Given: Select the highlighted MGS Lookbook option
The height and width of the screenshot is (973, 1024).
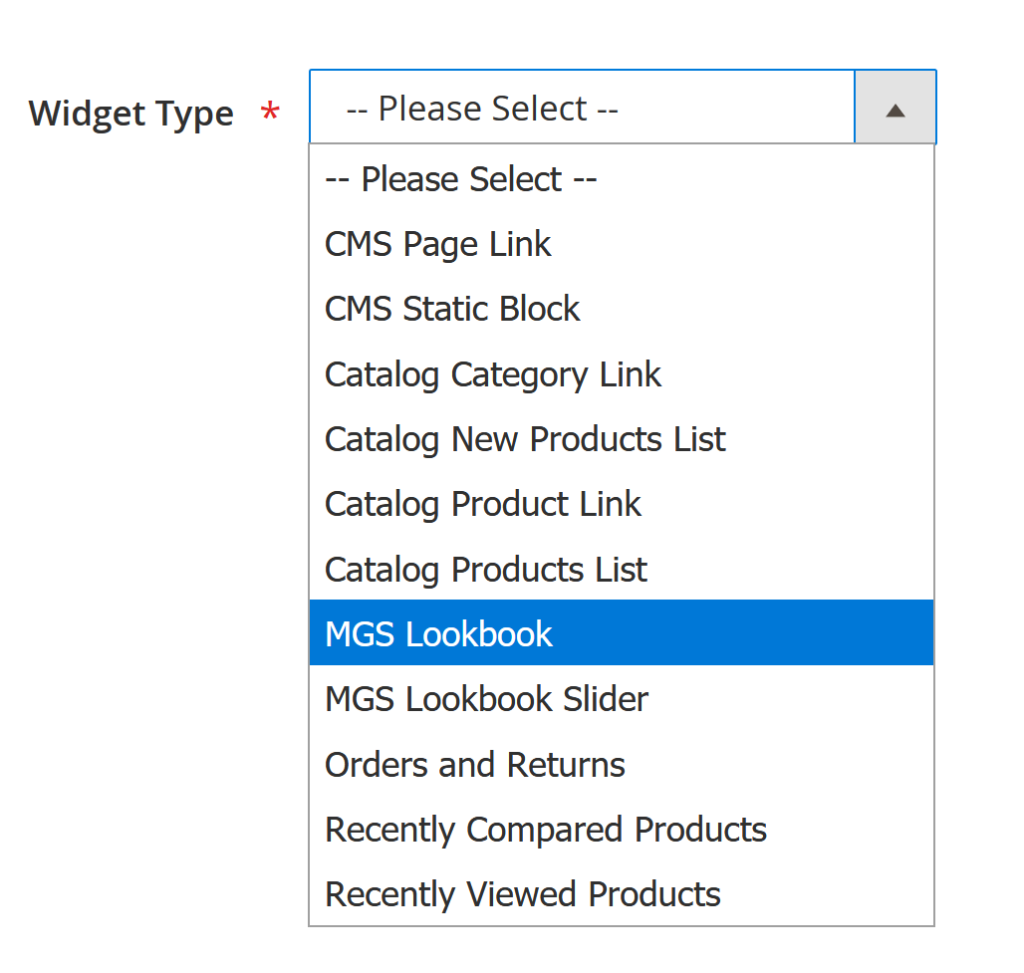Looking at the screenshot, I should point(439,634).
